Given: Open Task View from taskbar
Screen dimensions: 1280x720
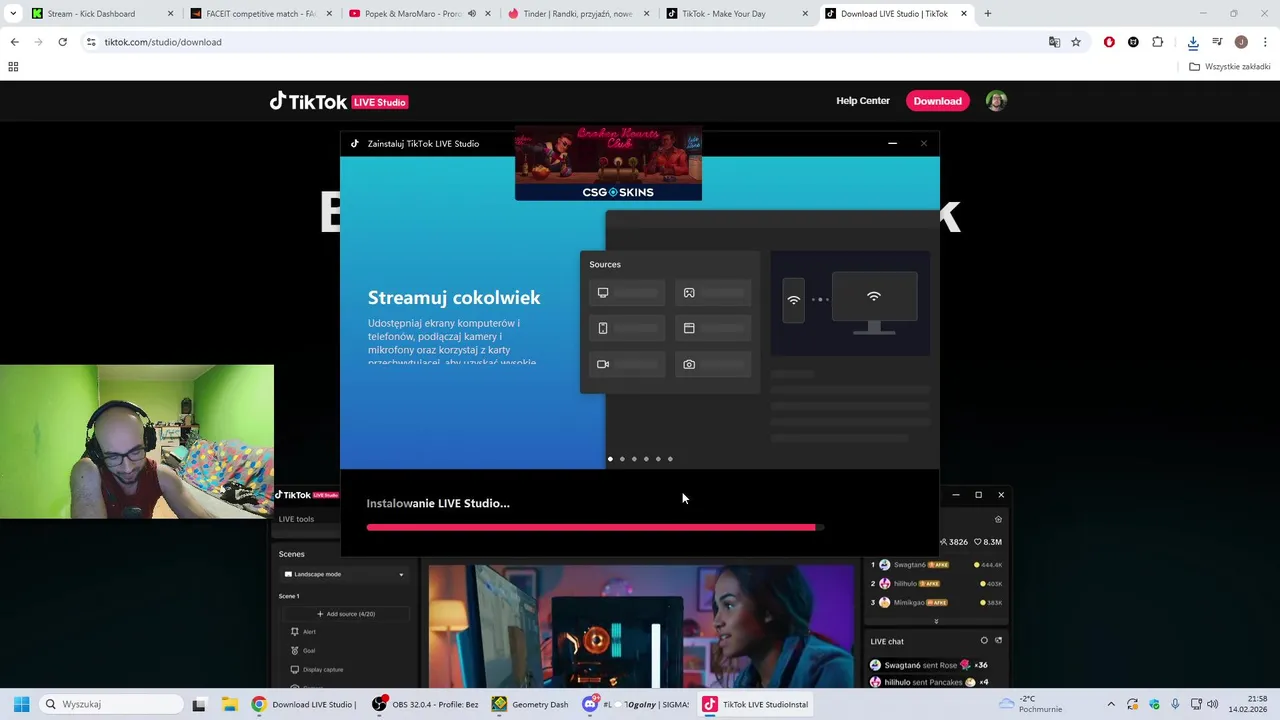Looking at the screenshot, I should pyautogui.click(x=199, y=704).
